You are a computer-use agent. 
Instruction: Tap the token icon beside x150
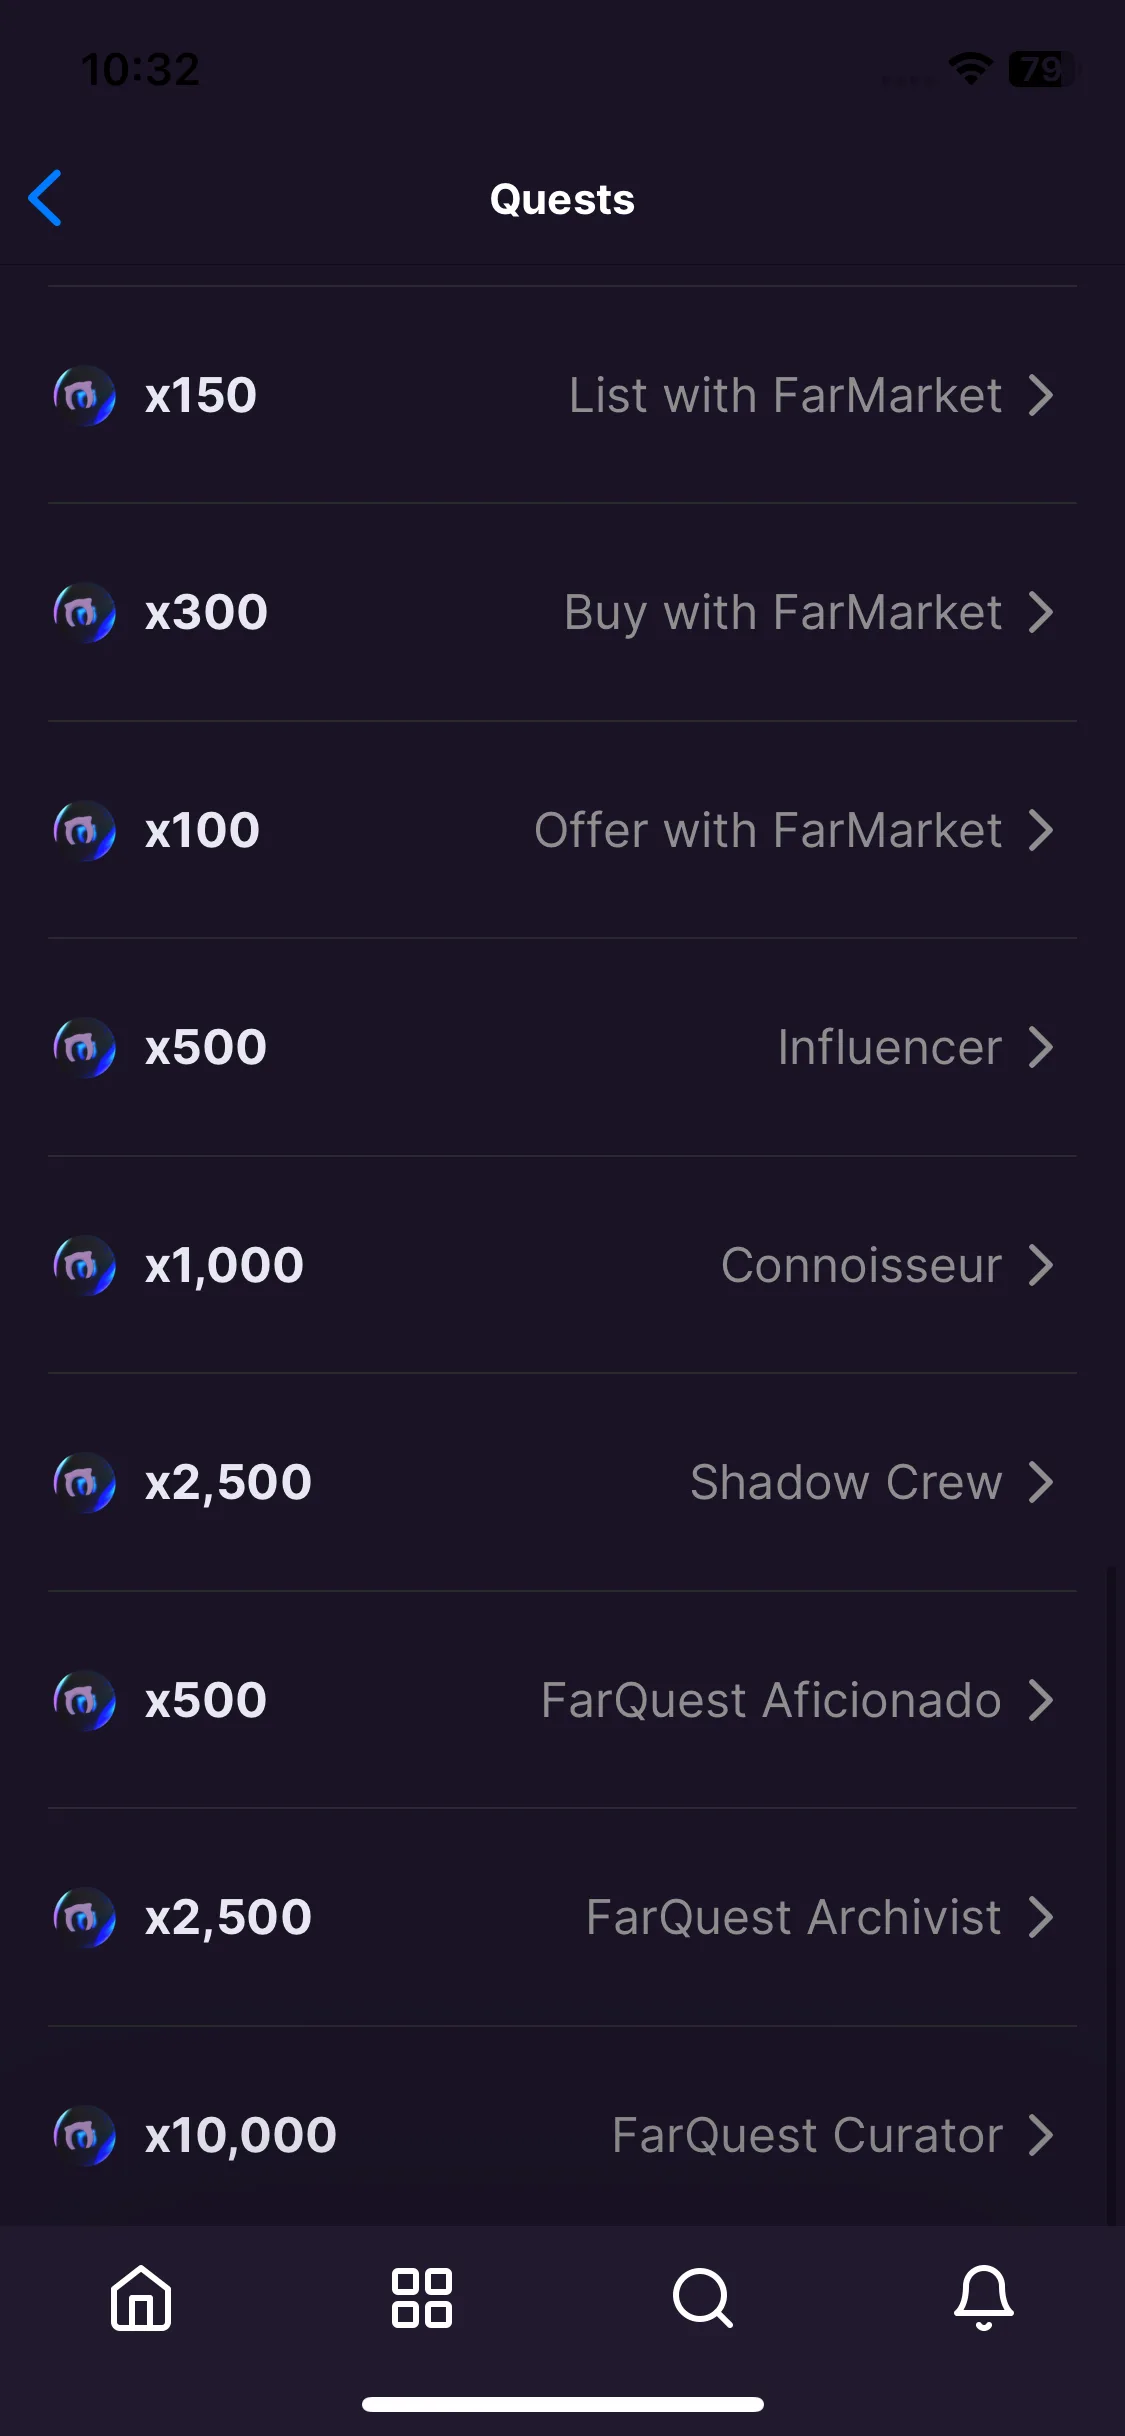tap(84, 396)
